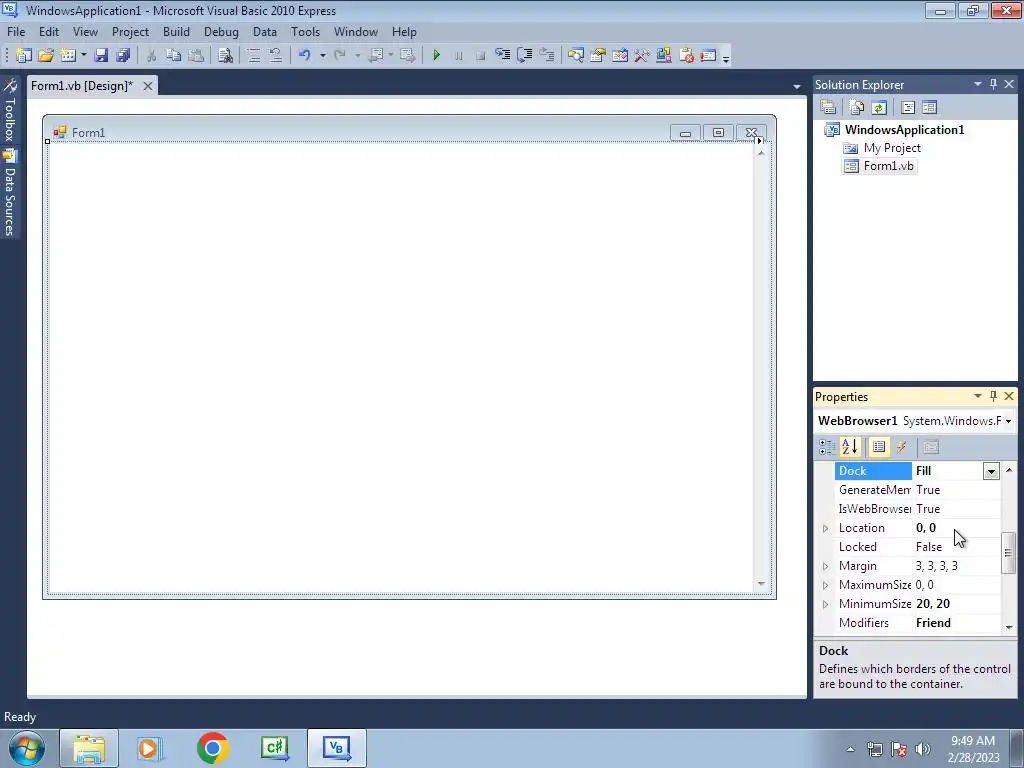Expand the MaximumSize property
The height and width of the screenshot is (768, 1024).
(825, 585)
